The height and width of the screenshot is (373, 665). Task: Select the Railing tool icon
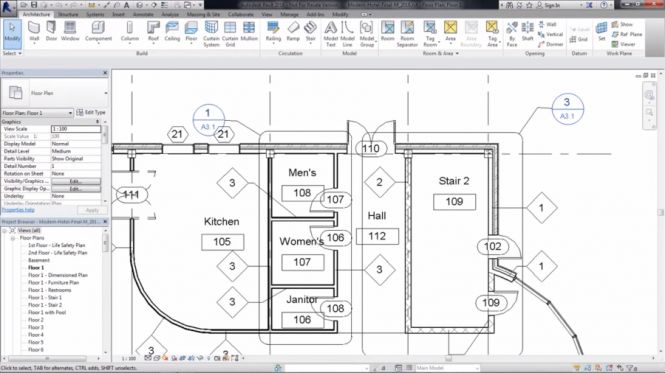pyautogui.click(x=273, y=31)
